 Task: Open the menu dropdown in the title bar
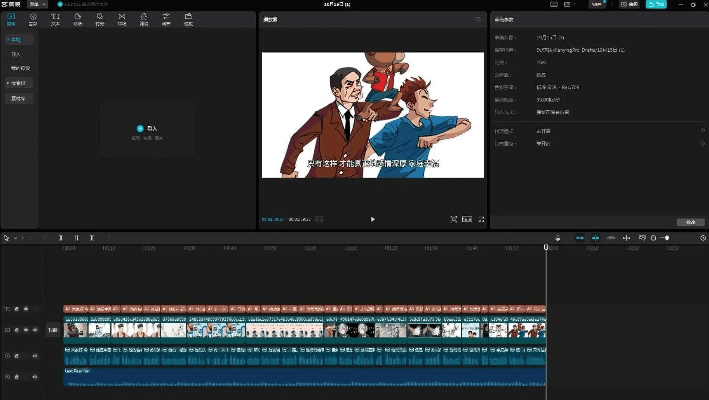pos(36,4)
